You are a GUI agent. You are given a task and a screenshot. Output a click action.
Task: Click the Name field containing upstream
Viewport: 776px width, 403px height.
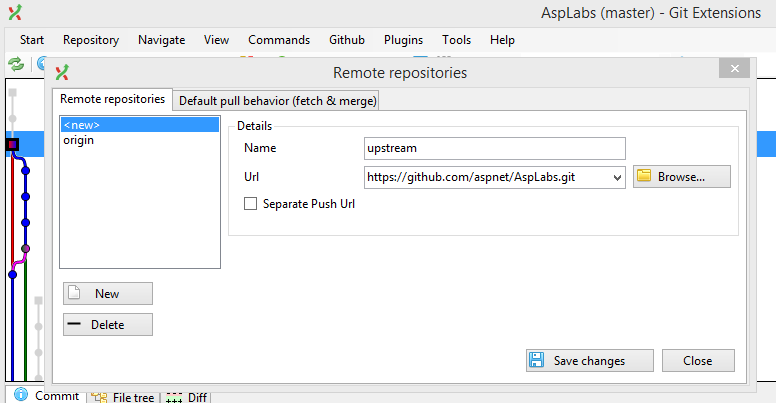click(x=494, y=148)
